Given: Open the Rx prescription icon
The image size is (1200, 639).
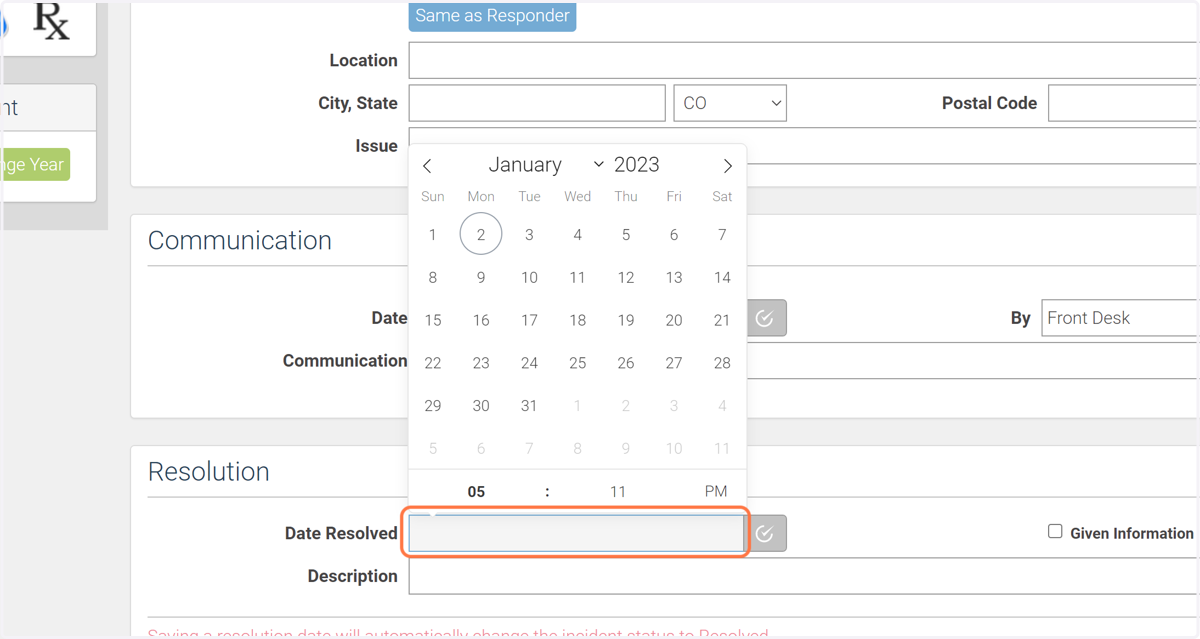Looking at the screenshot, I should (x=52, y=22).
